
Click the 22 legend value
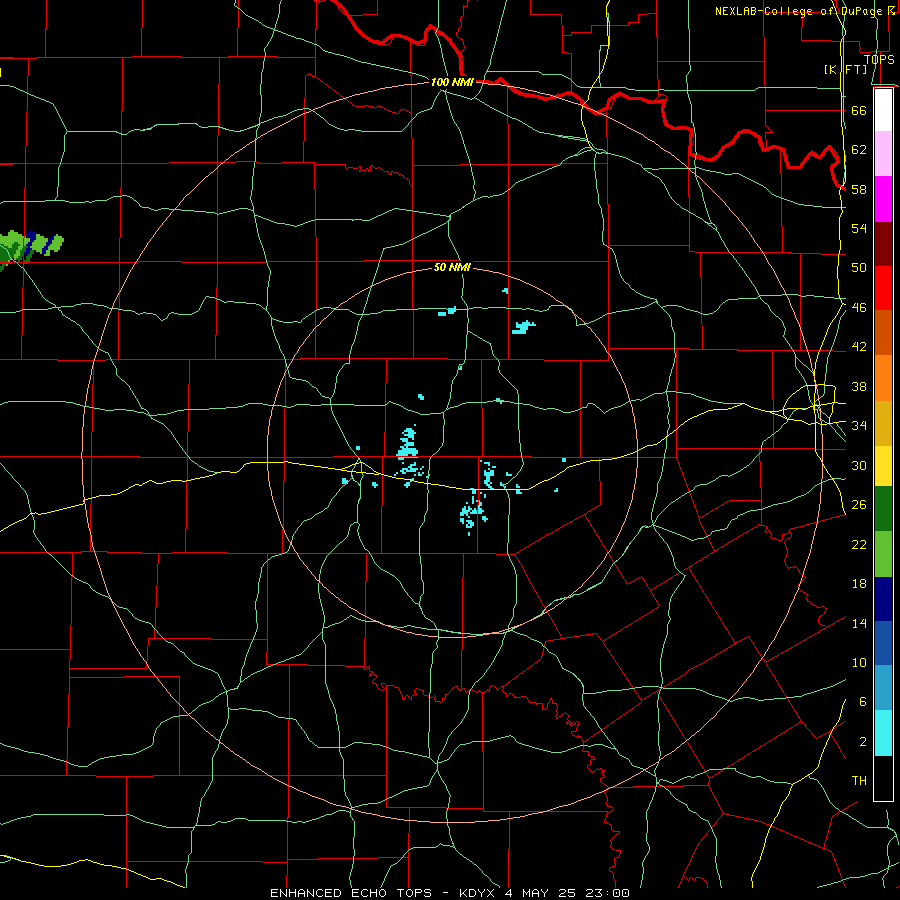click(x=859, y=545)
